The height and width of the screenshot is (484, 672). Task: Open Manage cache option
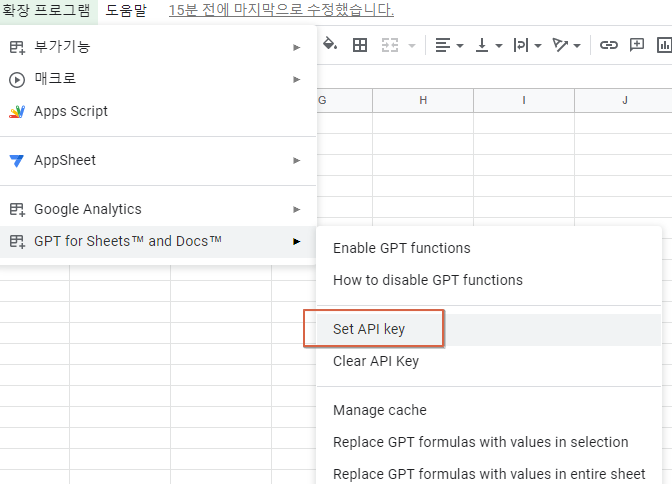tap(489, 410)
